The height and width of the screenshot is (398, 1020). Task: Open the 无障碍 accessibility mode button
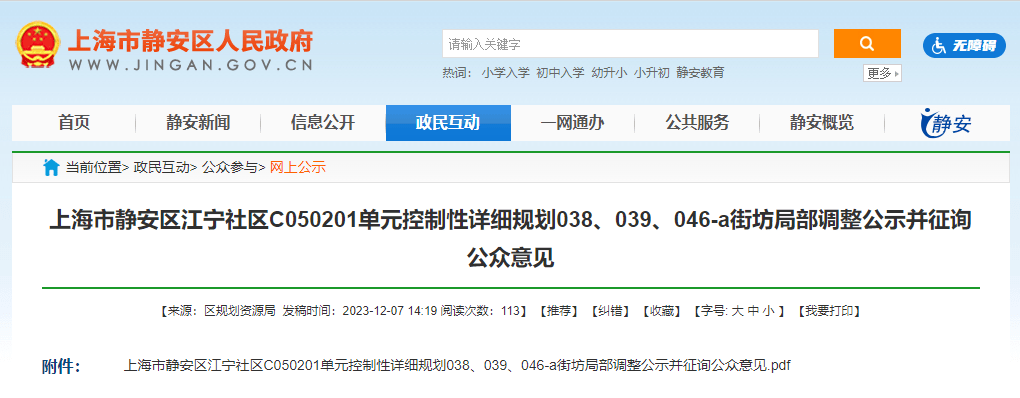click(x=964, y=45)
